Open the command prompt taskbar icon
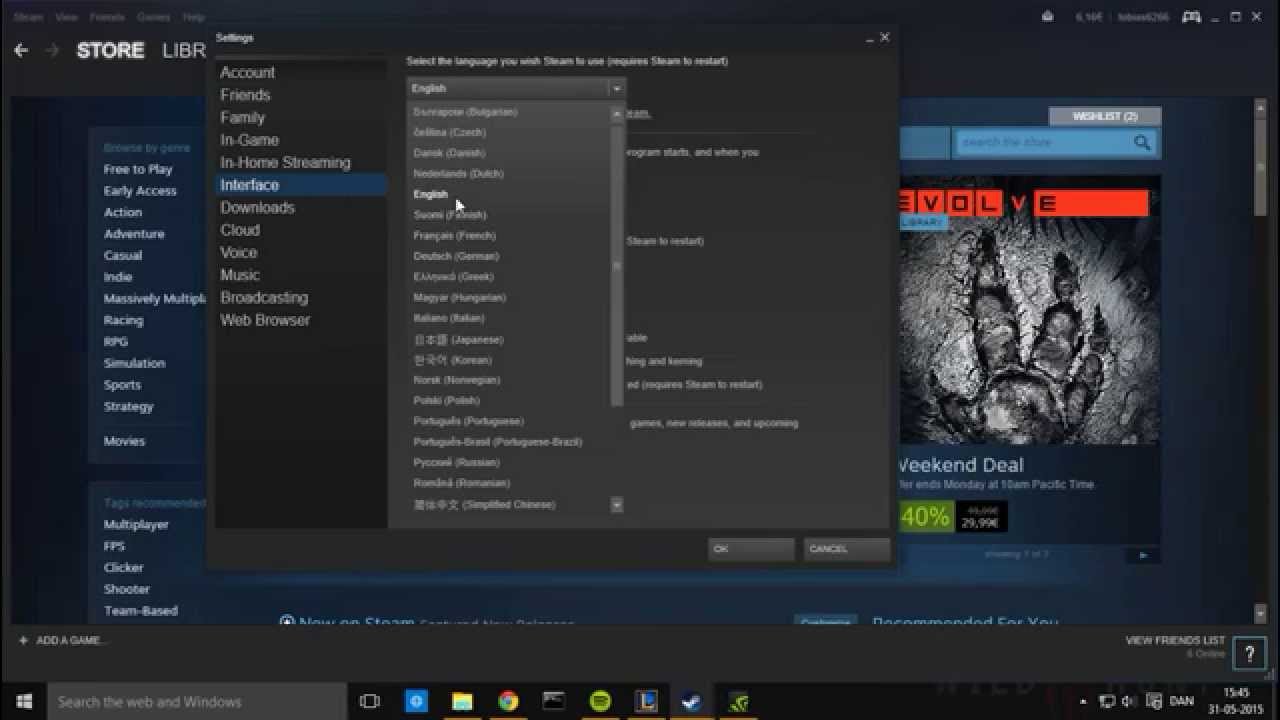The width and height of the screenshot is (1280, 720). click(x=554, y=701)
